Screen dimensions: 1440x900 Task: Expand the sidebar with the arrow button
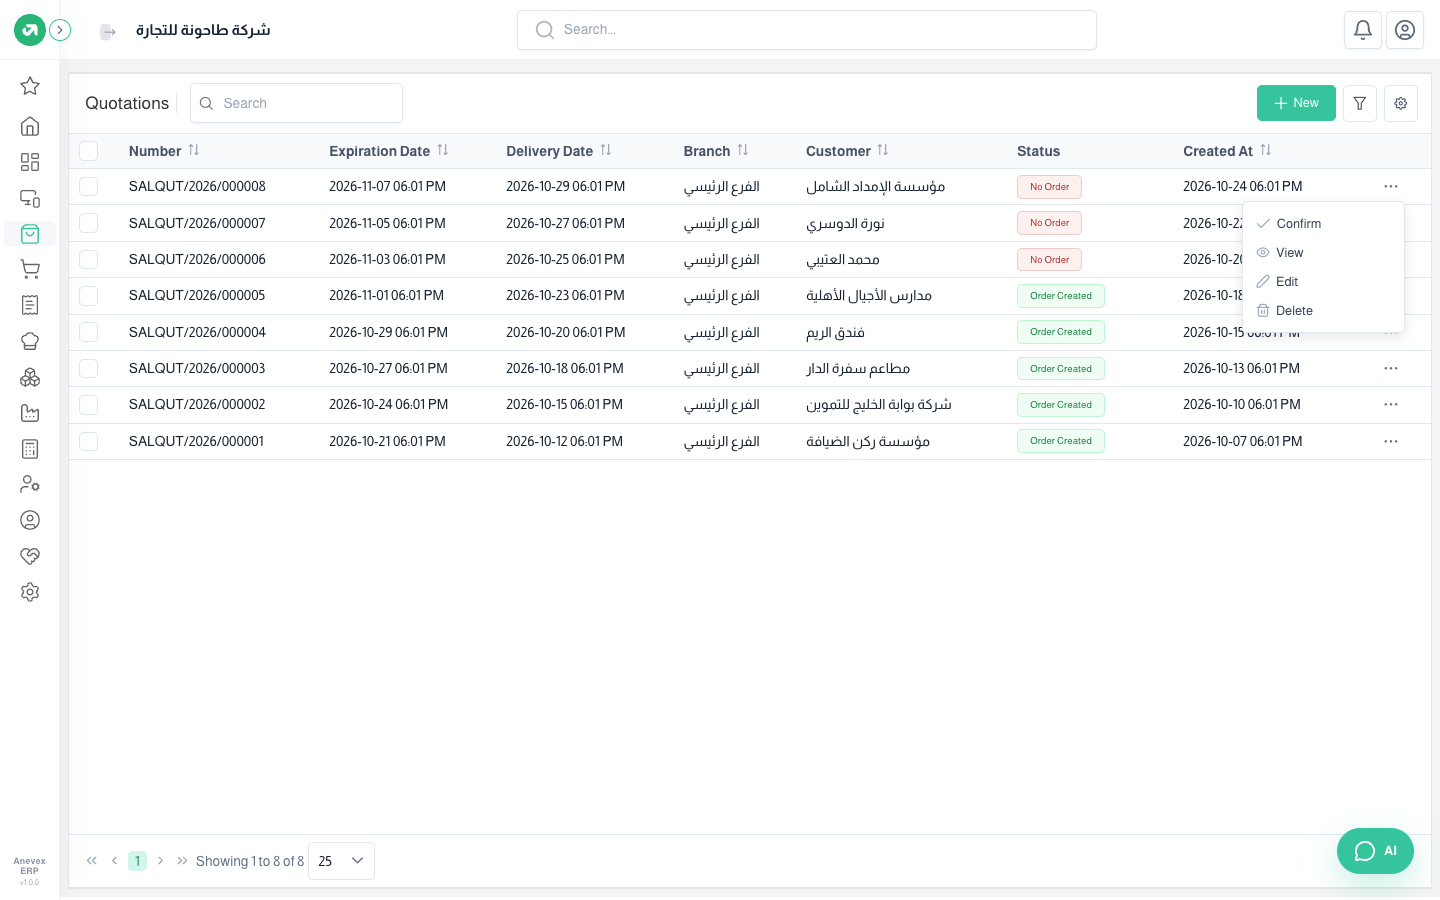[x=60, y=30]
